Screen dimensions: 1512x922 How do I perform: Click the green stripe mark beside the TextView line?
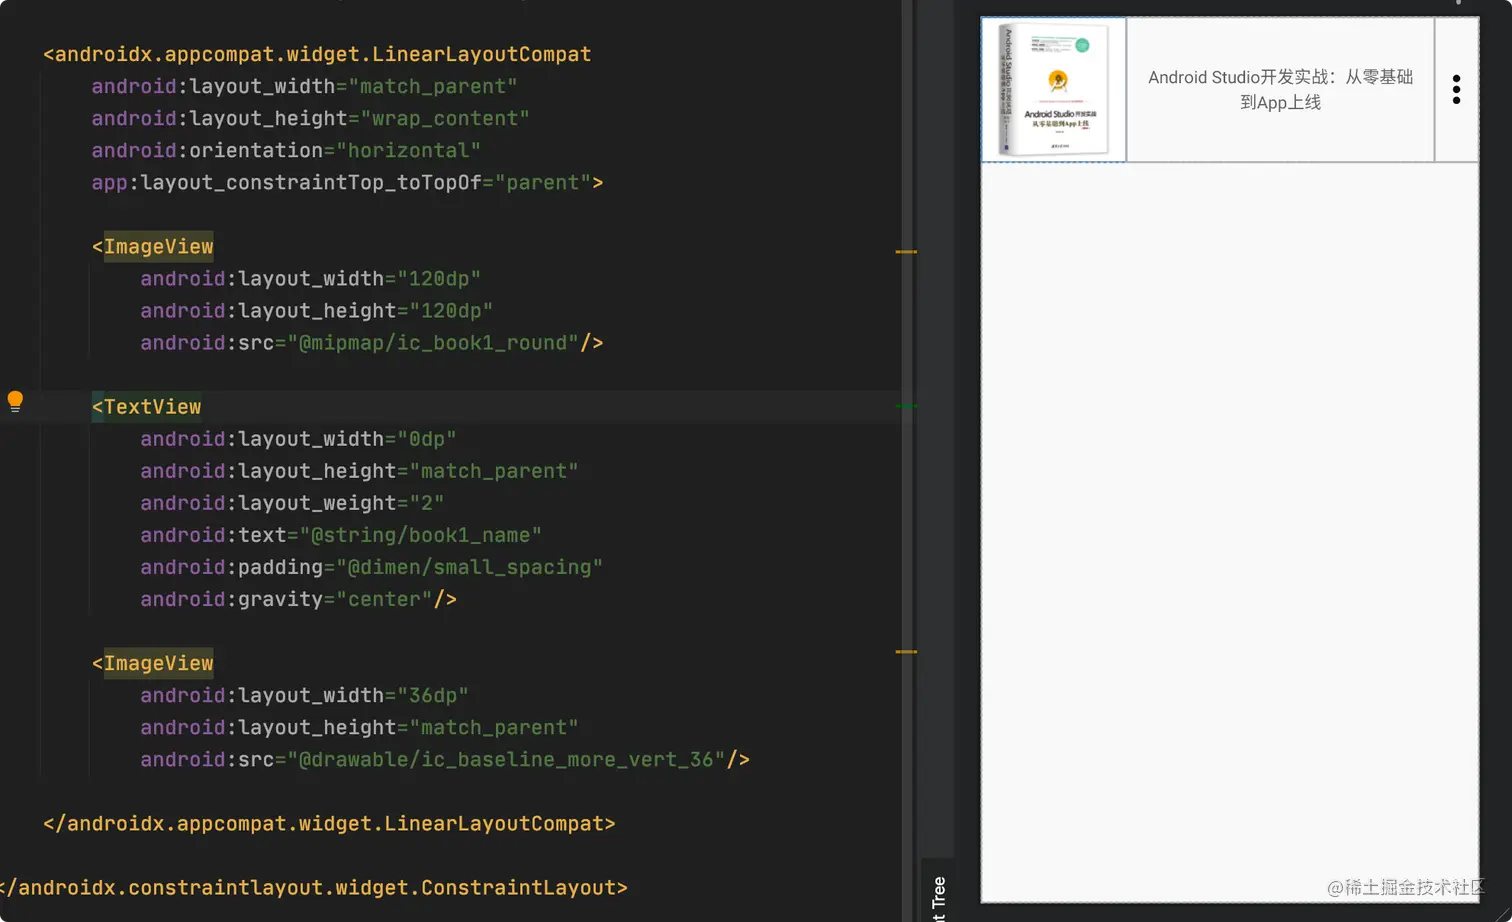point(906,406)
